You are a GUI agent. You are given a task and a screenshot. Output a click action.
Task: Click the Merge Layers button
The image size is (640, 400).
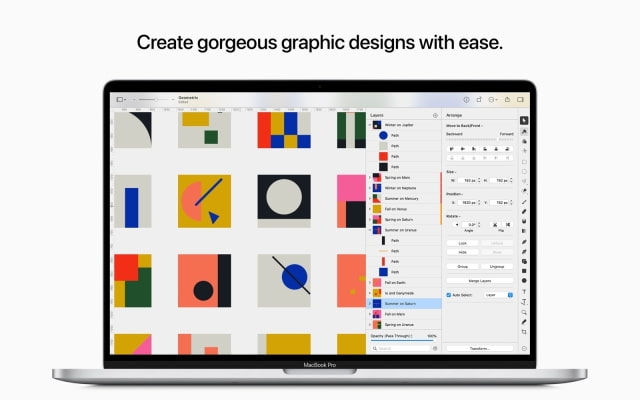pyautogui.click(x=479, y=281)
